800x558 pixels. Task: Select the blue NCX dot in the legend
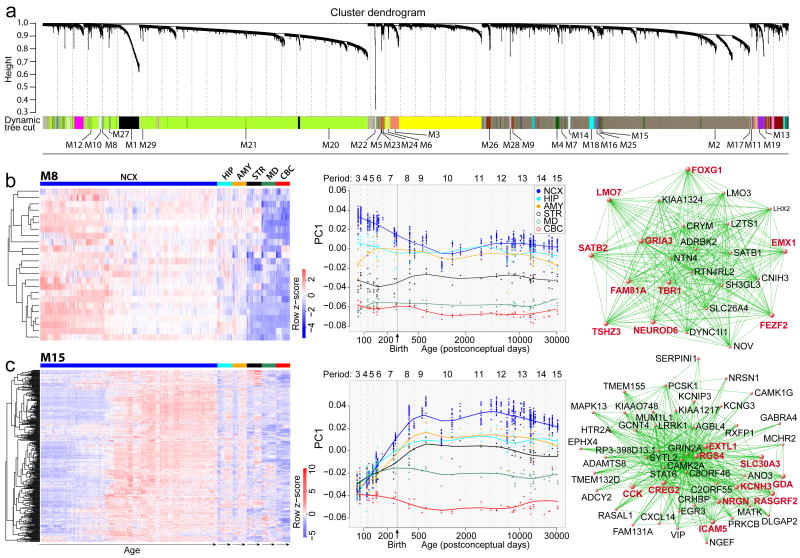coord(538,191)
